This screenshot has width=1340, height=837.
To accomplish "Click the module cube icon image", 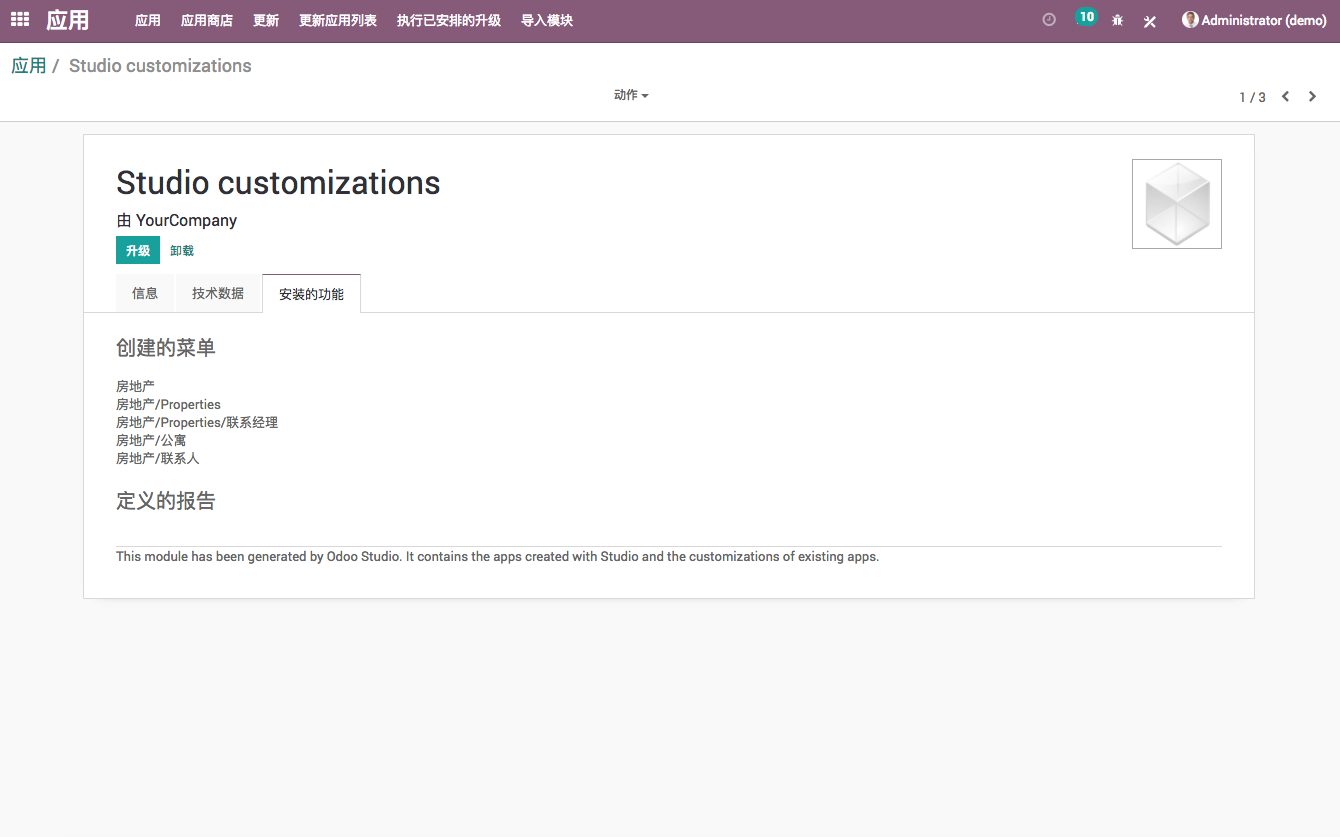I will (x=1176, y=204).
